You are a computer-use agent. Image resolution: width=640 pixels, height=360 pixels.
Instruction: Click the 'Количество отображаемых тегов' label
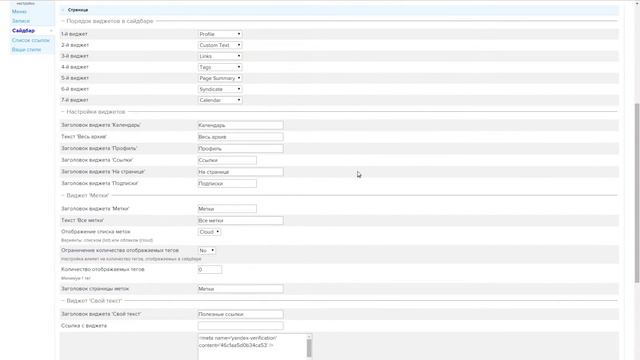103,269
